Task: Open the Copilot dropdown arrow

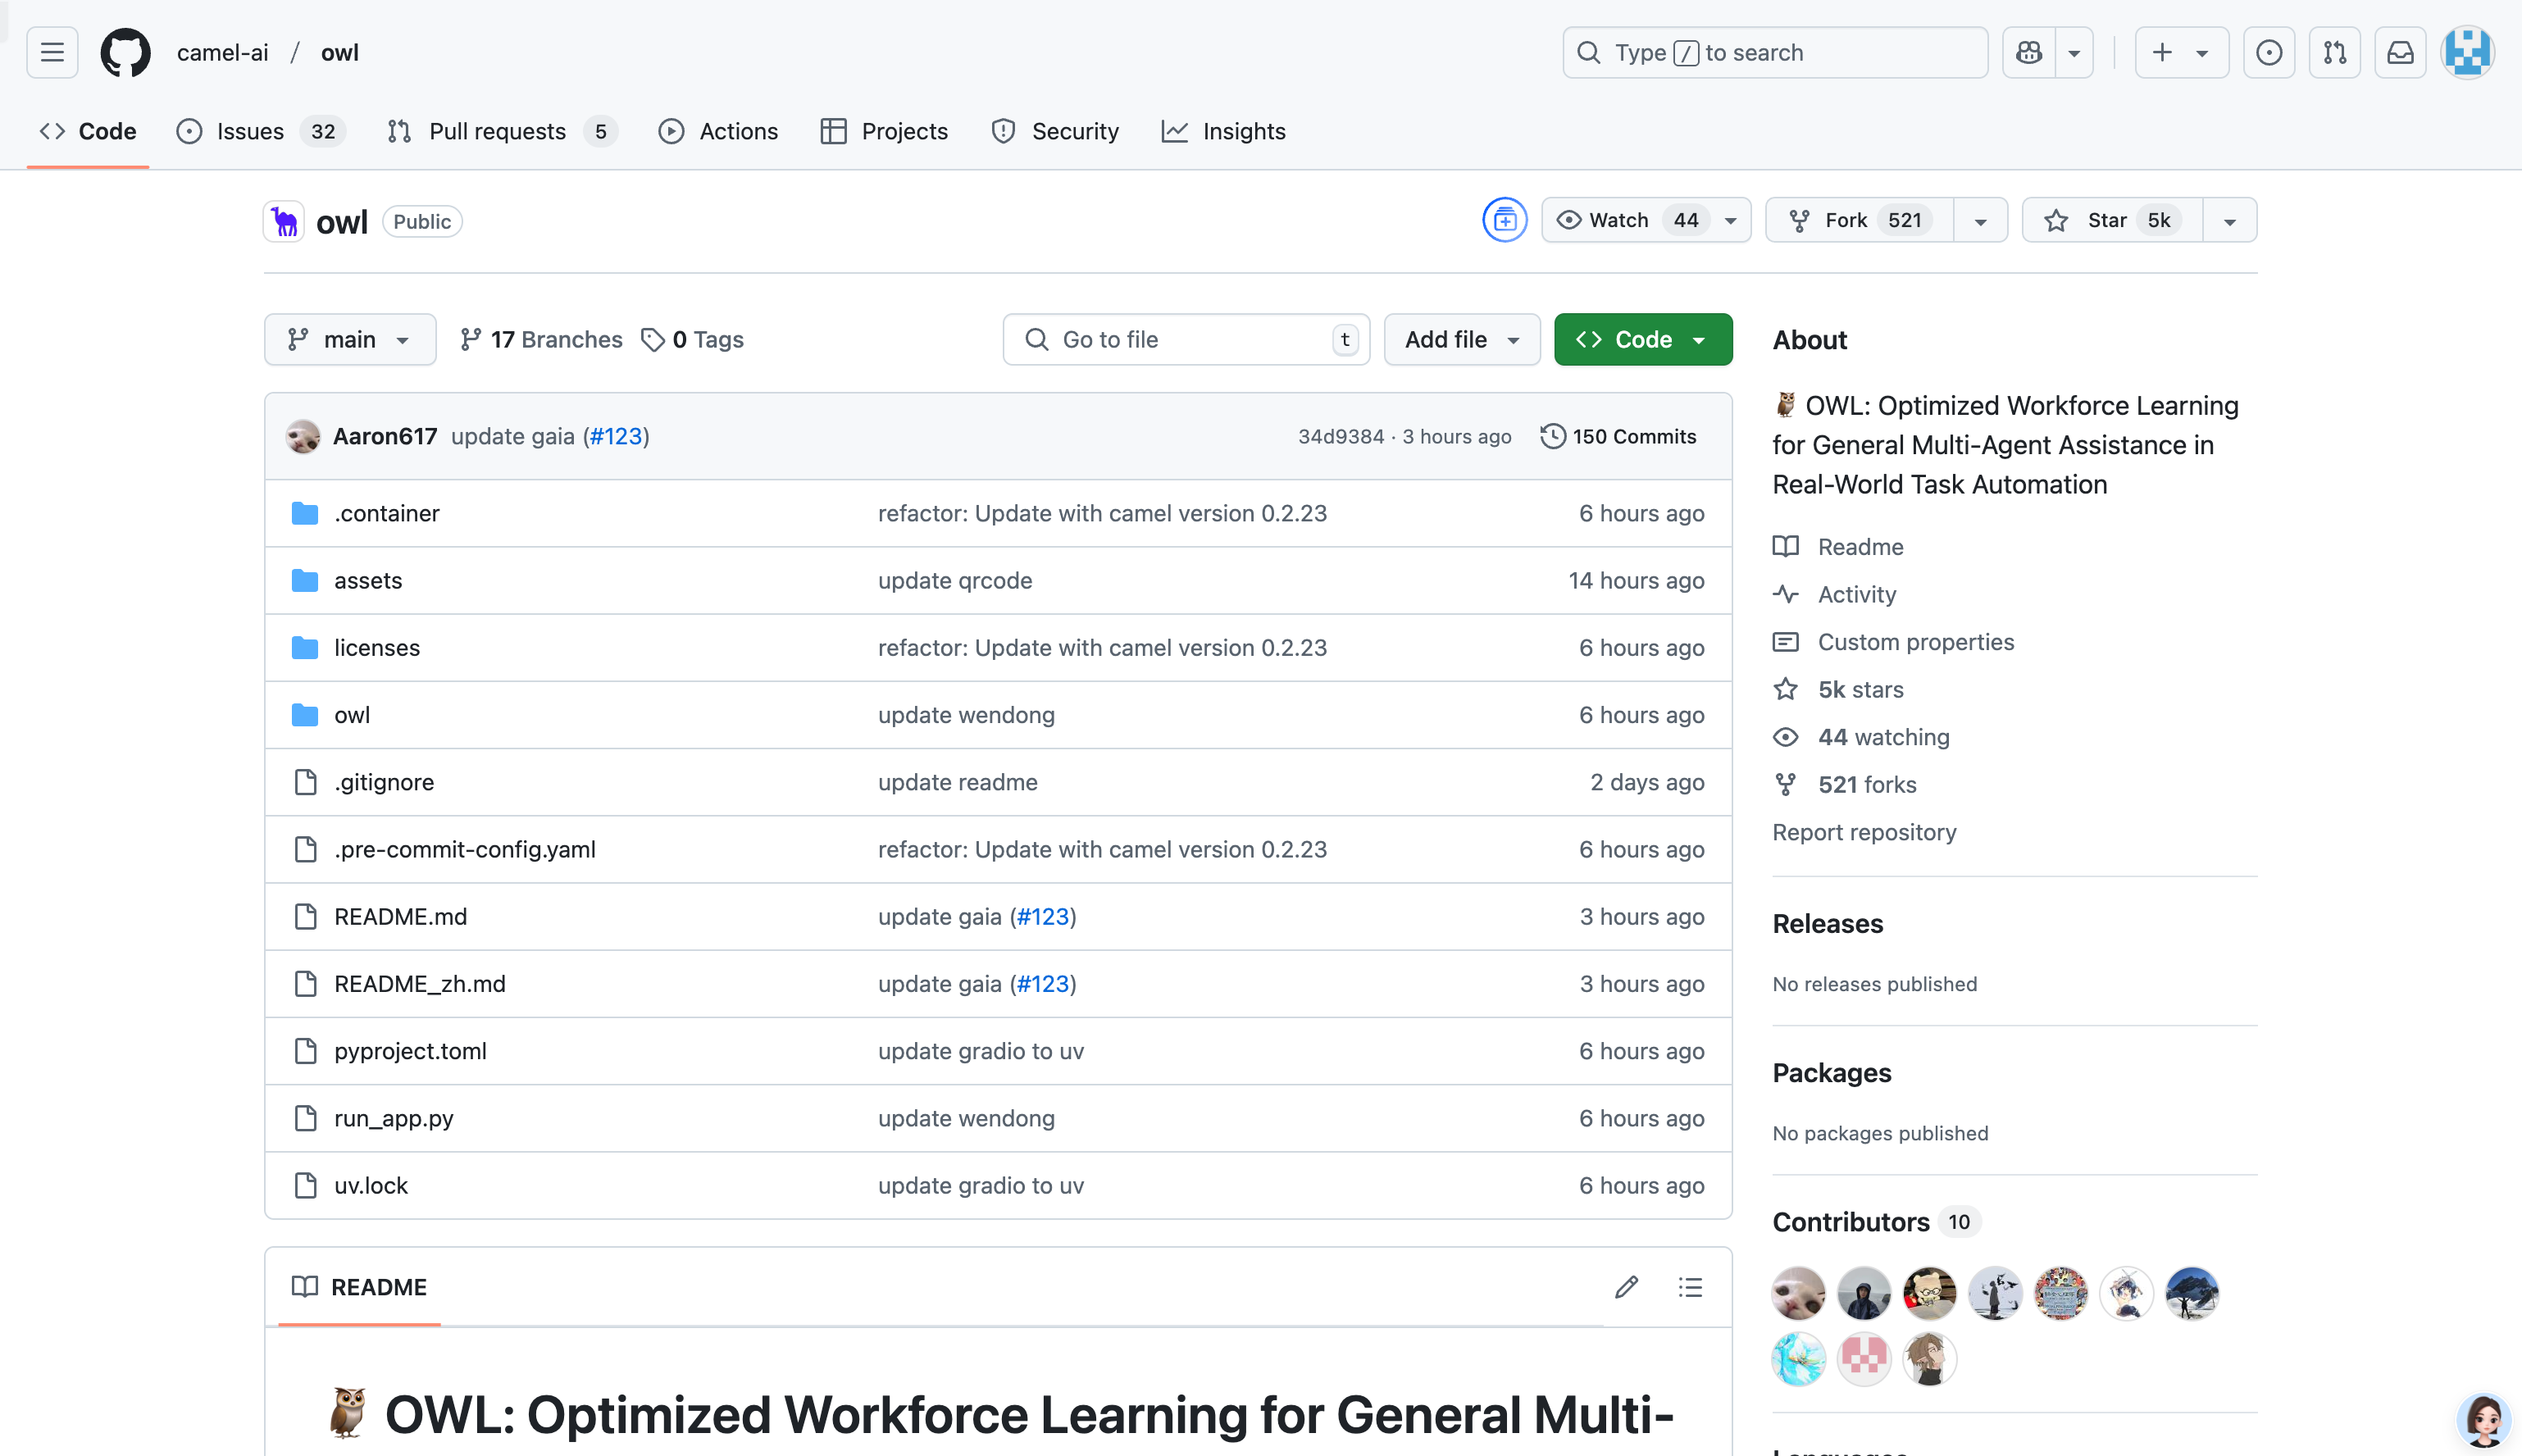Action: point(2075,52)
